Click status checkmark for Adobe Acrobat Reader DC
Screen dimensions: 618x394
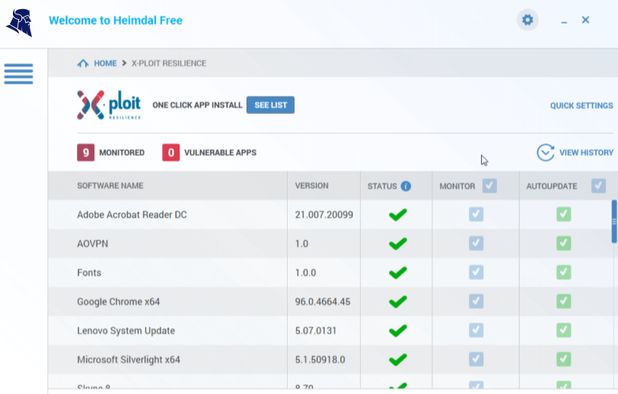coord(398,215)
